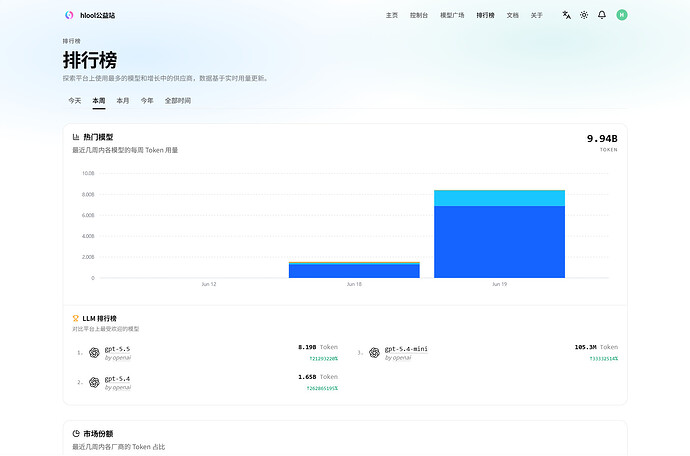Open the 控制台 navigation item
The image size is (690, 456).
(419, 15)
